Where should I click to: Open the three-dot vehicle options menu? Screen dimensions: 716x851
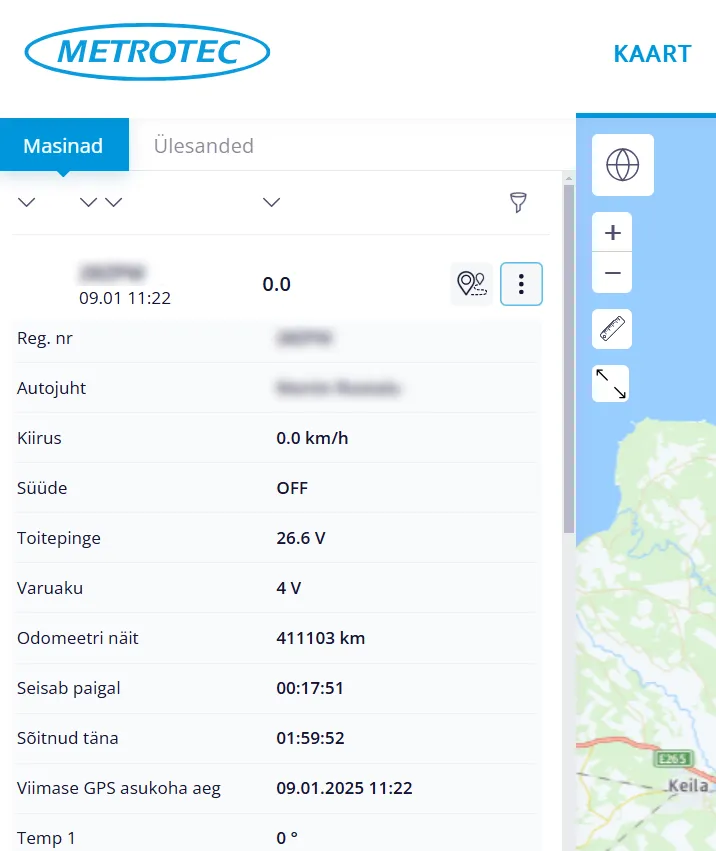pyautogui.click(x=521, y=284)
